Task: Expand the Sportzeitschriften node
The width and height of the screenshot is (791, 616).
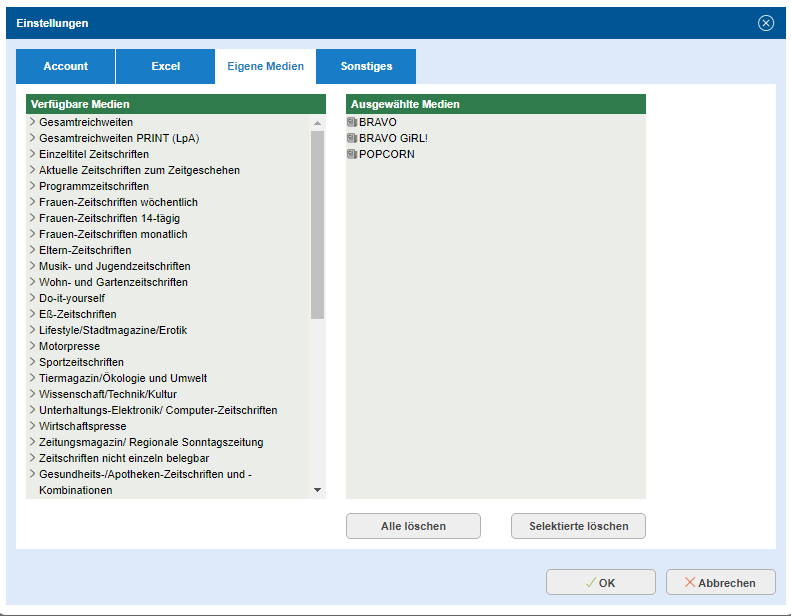Action: tap(33, 363)
